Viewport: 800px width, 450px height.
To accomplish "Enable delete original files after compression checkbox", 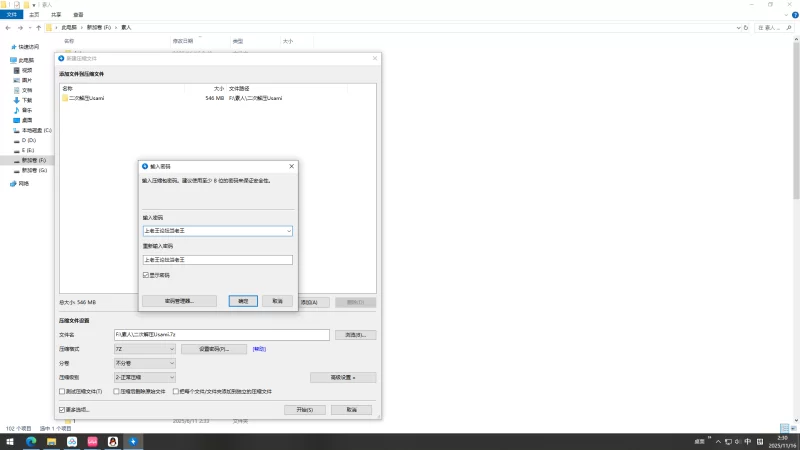I will click(116, 392).
